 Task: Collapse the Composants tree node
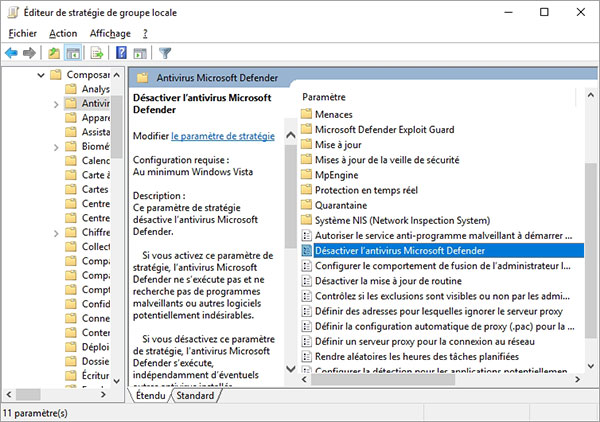[41, 75]
